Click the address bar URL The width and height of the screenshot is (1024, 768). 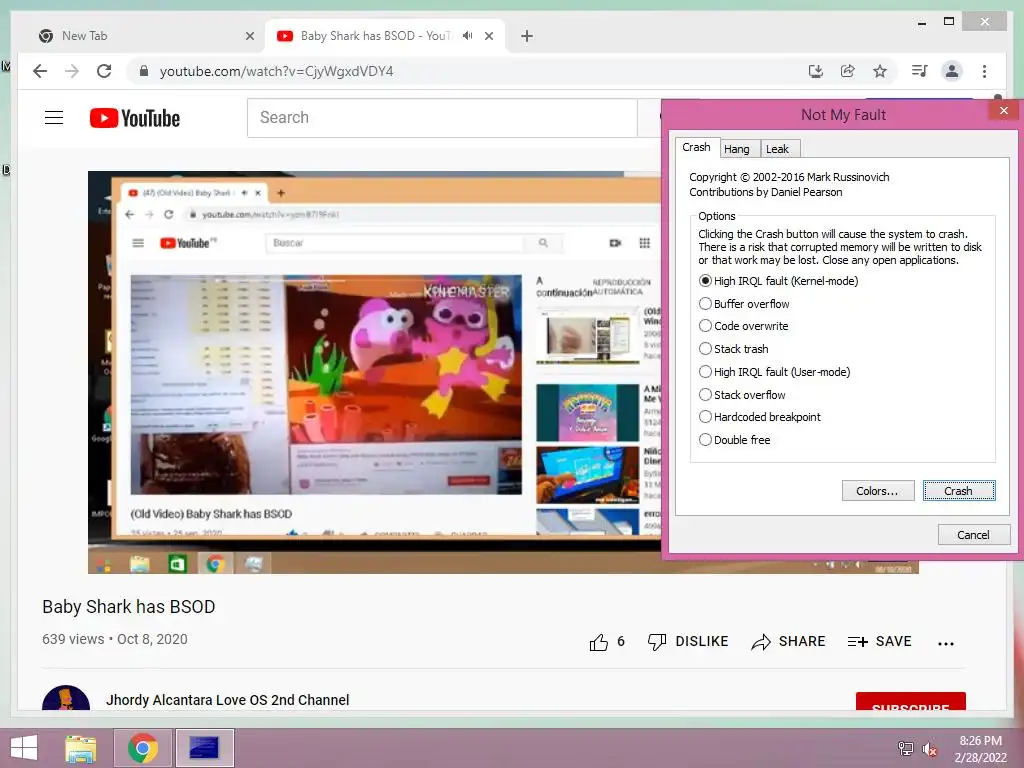(276, 71)
